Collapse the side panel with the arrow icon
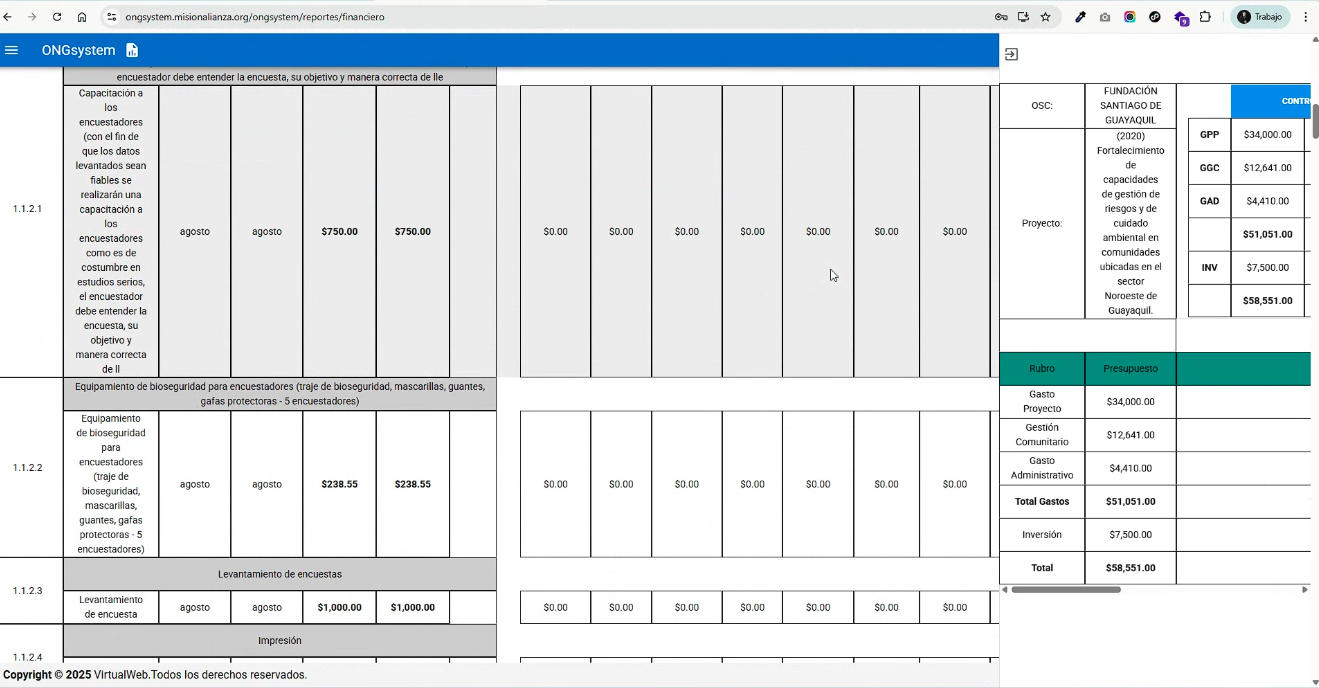Viewport: 1319px width, 688px height. 1011,55
